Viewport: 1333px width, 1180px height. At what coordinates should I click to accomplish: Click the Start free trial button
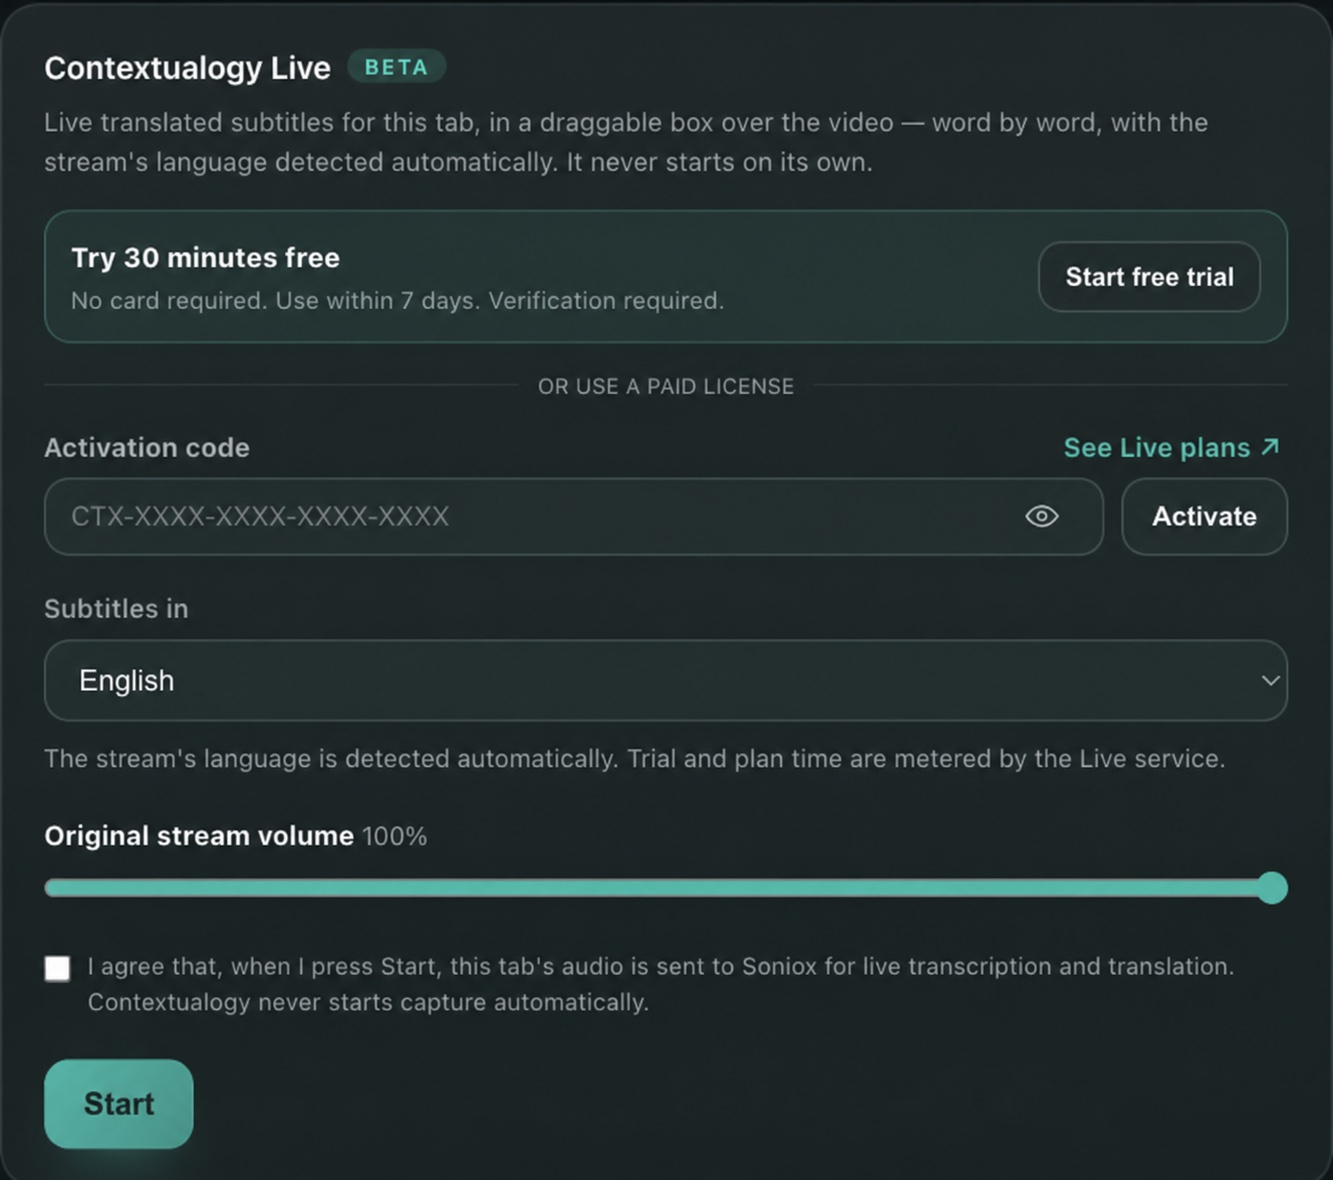(1149, 277)
